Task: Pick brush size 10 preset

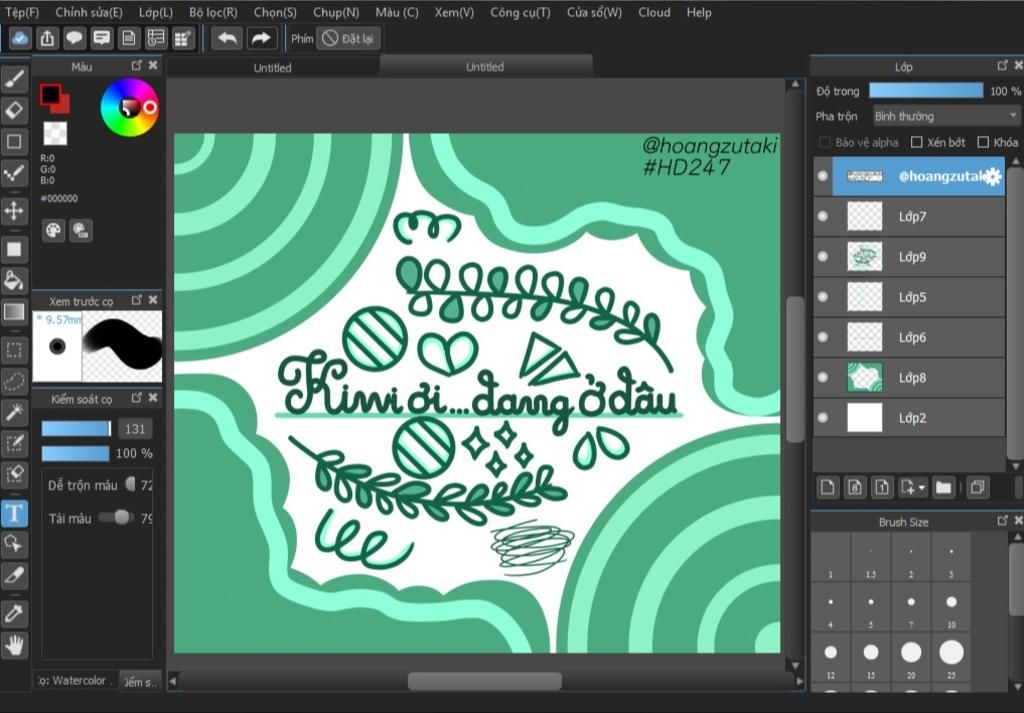Action: (951, 607)
